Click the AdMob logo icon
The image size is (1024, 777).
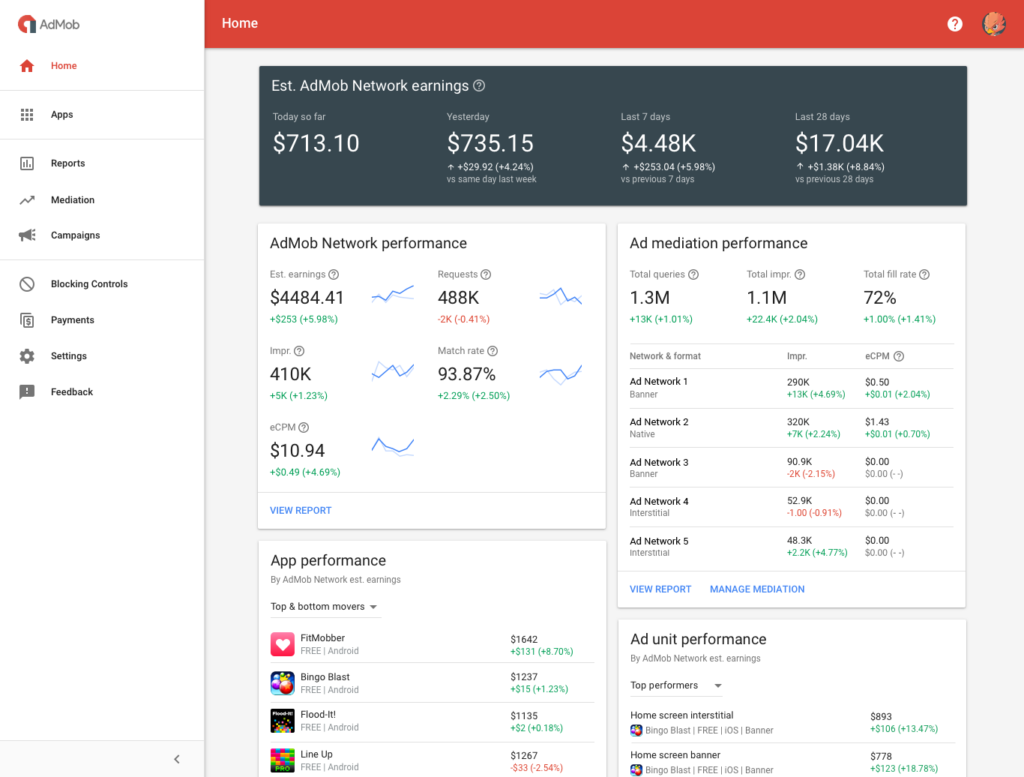click(27, 24)
